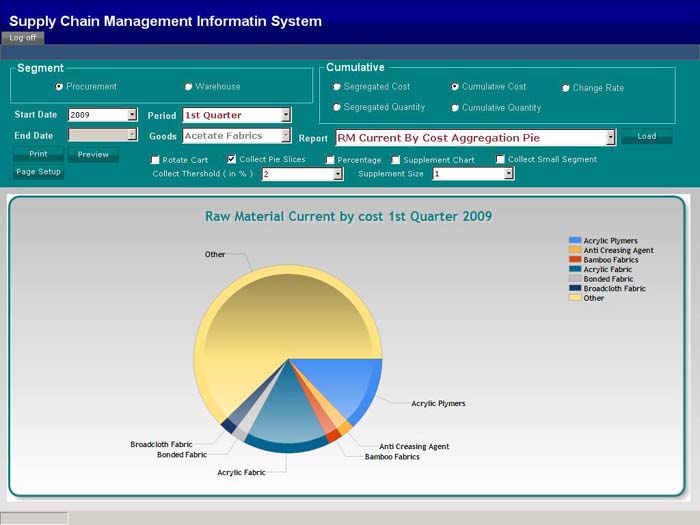The image size is (700, 525).
Task: Open the End Date dropdown
Action: [x=132, y=134]
